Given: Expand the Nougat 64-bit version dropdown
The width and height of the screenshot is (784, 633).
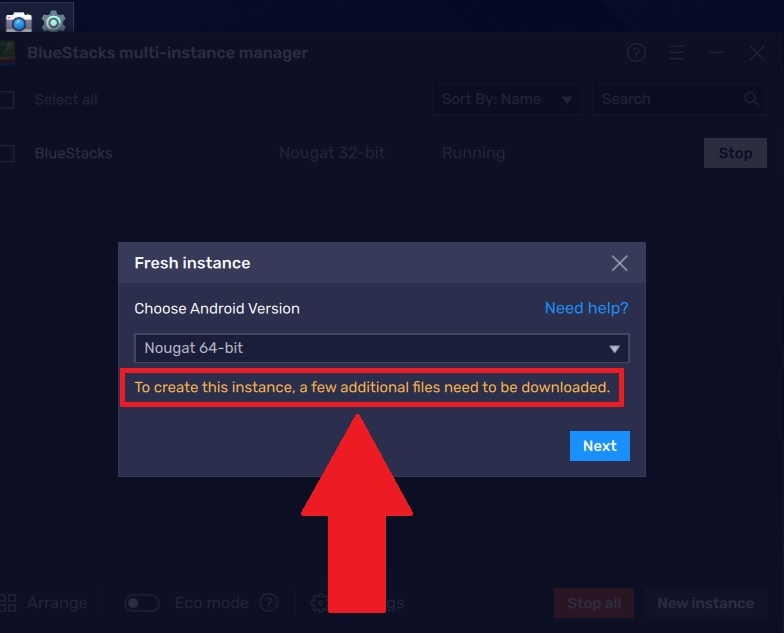Looking at the screenshot, I should click(x=382, y=348).
